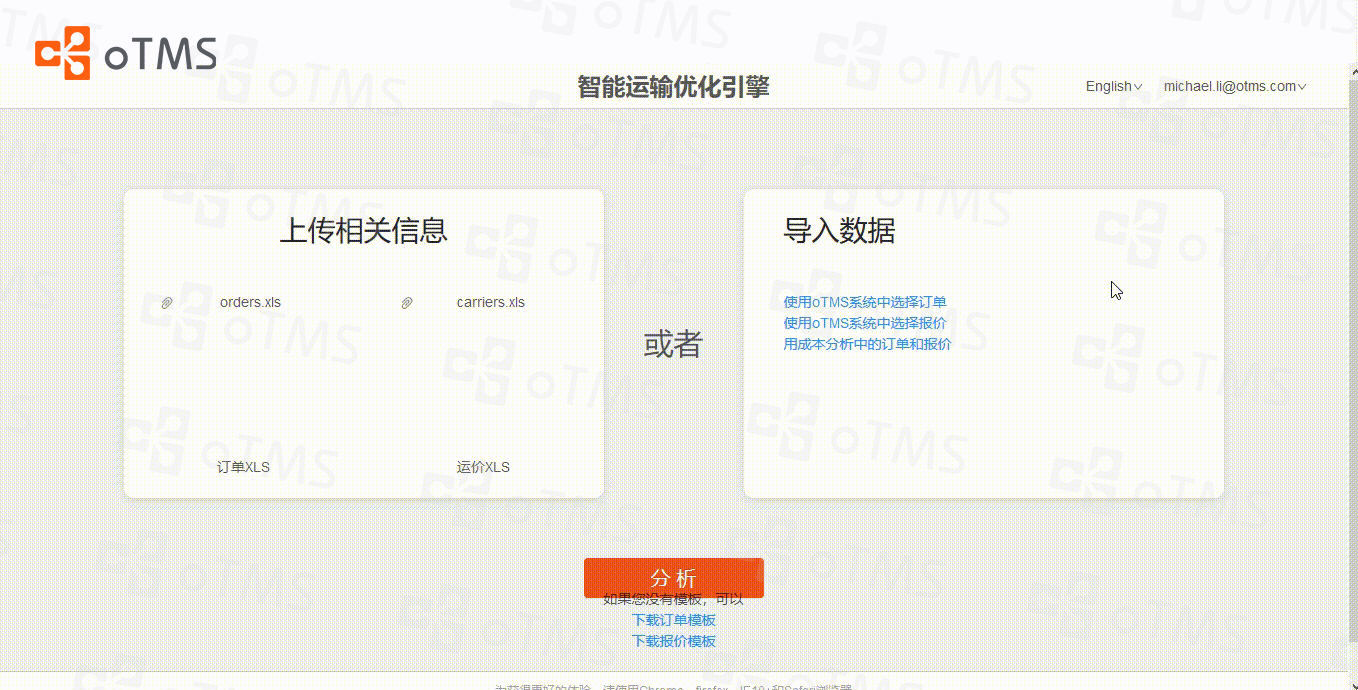Select the orders.xls uploaded file name
Image resolution: width=1358 pixels, height=690 pixels.
click(x=250, y=302)
